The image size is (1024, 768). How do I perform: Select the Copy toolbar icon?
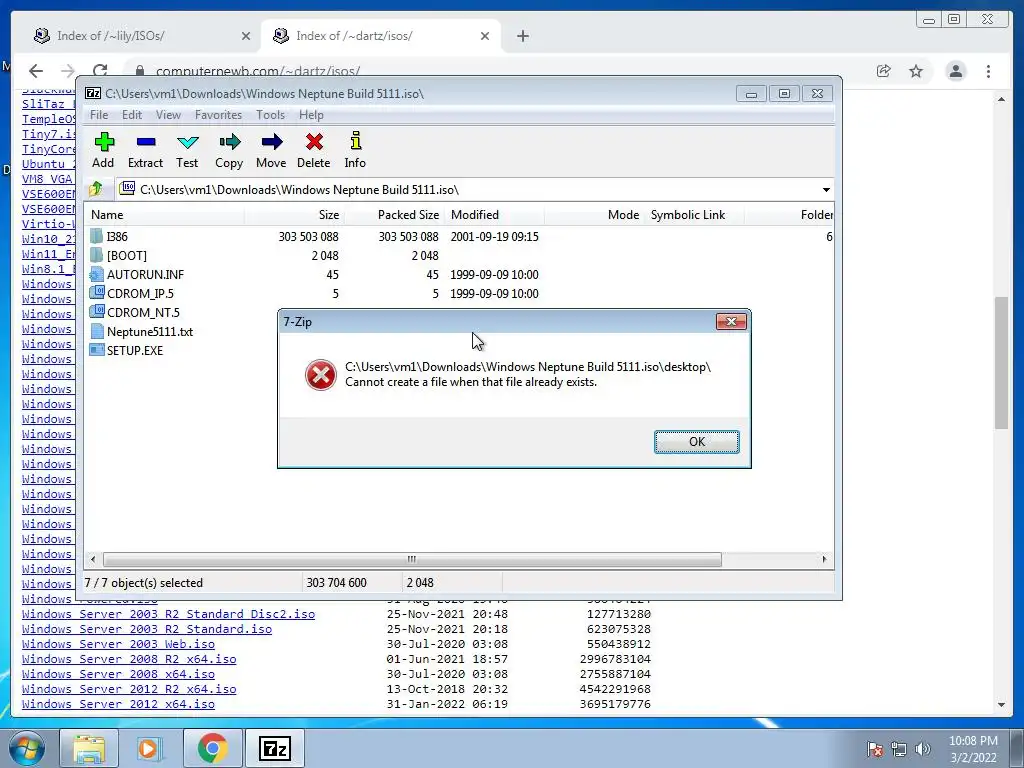pos(229,142)
